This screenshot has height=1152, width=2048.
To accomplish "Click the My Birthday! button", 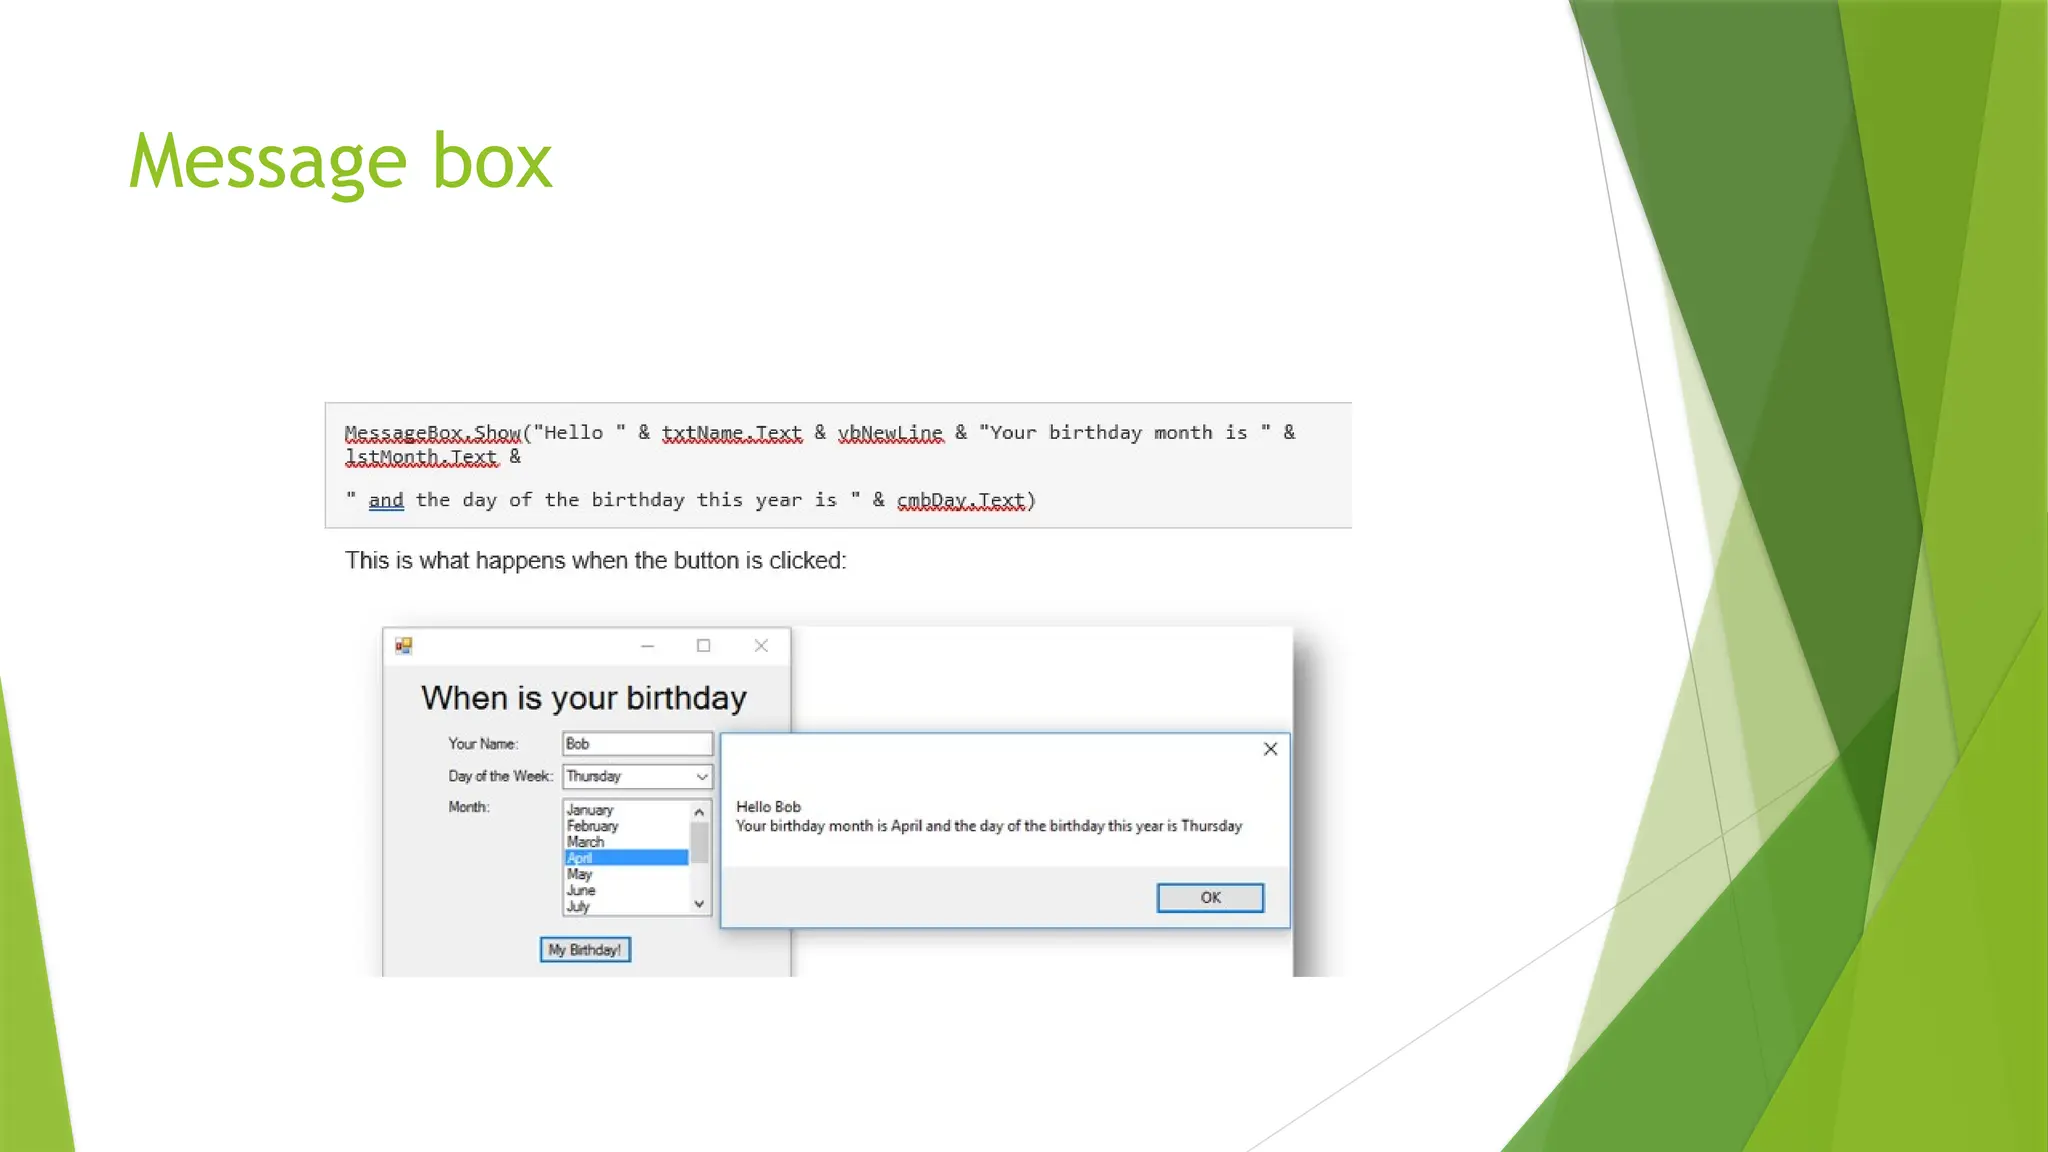I will point(585,950).
